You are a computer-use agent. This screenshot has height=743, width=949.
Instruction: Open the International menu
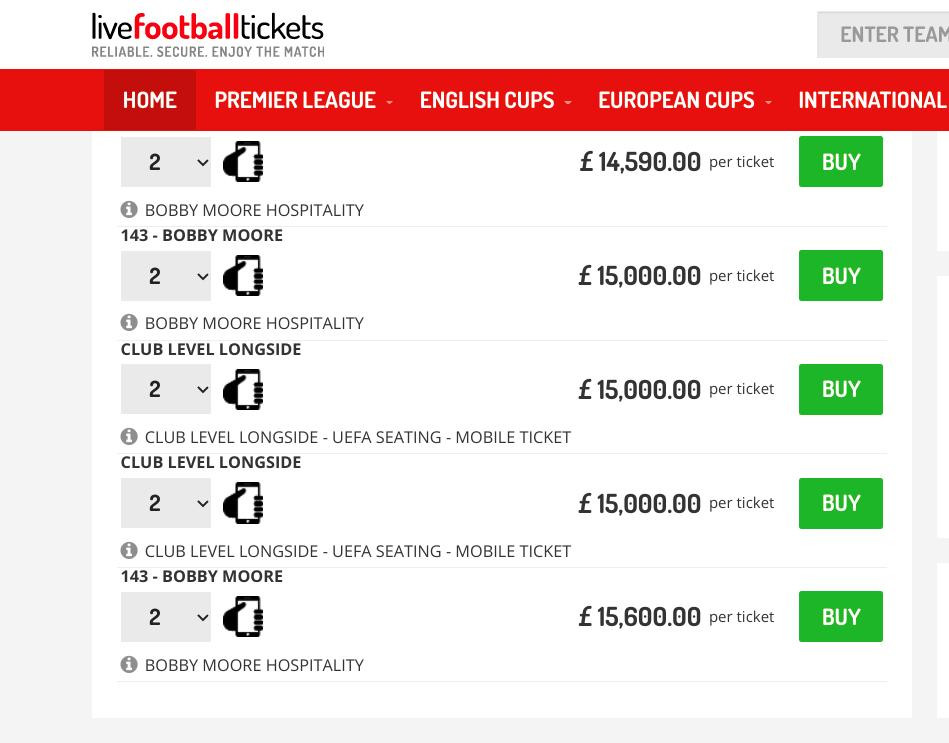click(872, 100)
